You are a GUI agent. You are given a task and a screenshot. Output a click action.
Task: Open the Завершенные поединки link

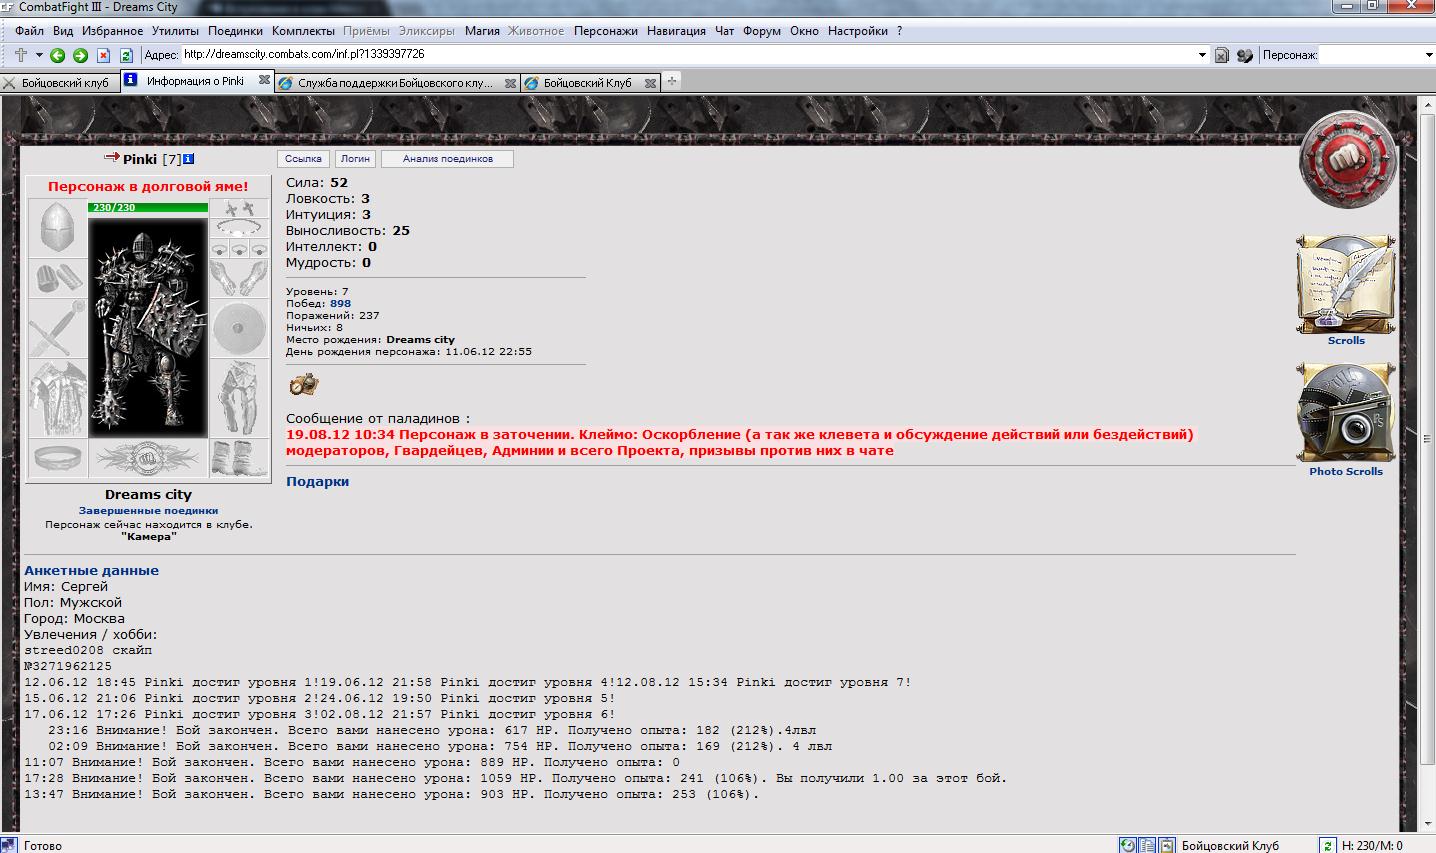tap(148, 510)
